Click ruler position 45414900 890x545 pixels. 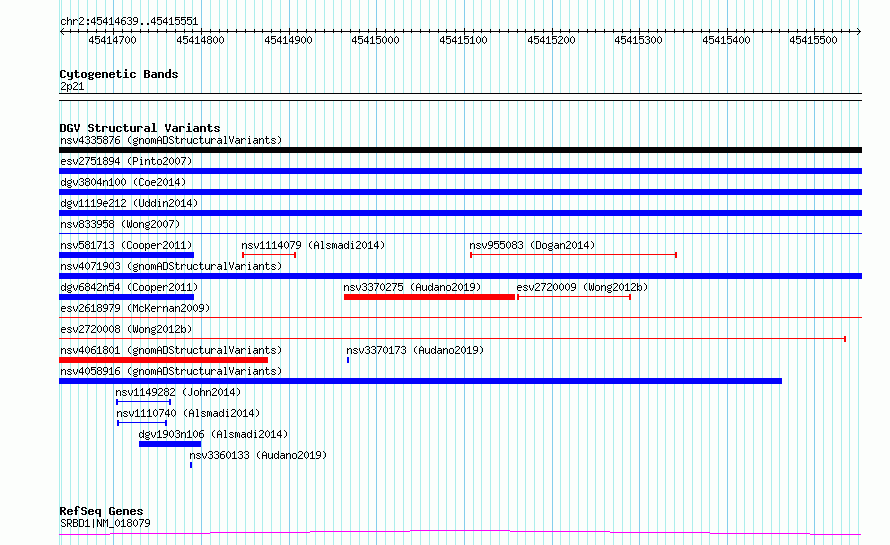pyautogui.click(x=288, y=40)
